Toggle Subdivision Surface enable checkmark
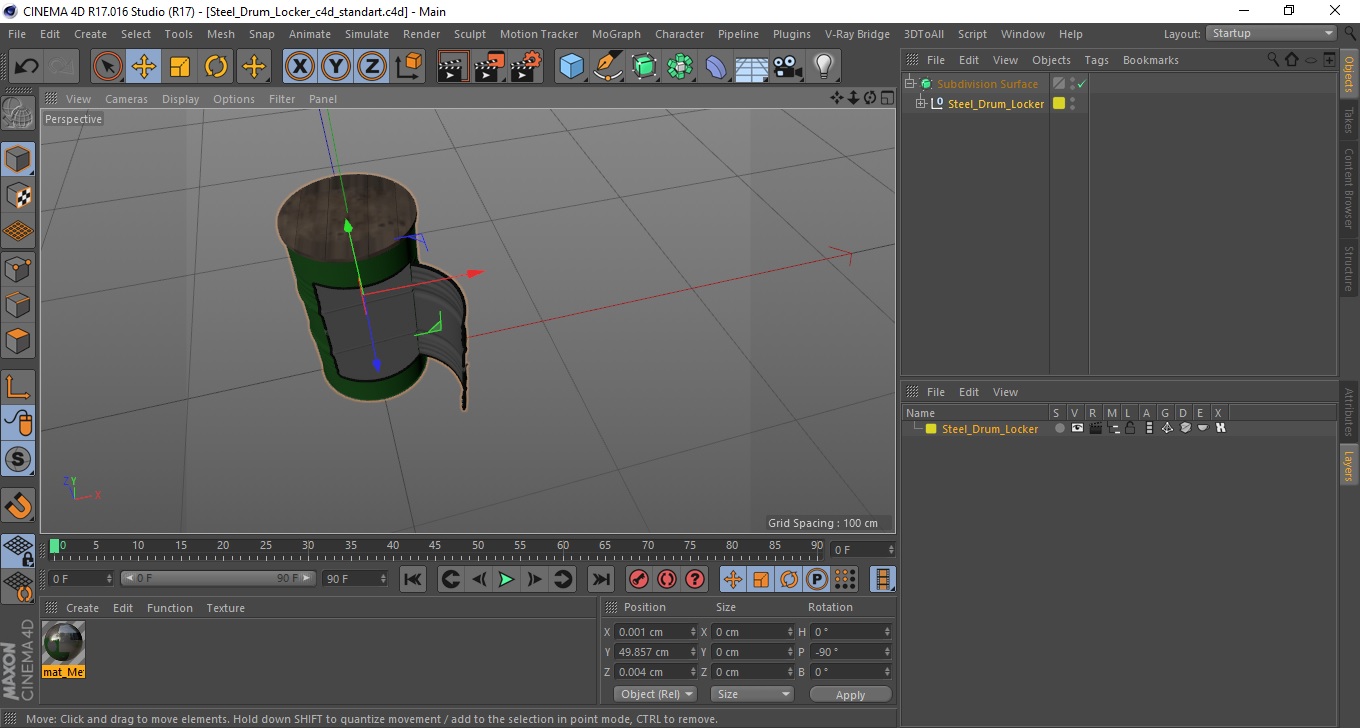The width and height of the screenshot is (1360, 728). [x=1081, y=84]
